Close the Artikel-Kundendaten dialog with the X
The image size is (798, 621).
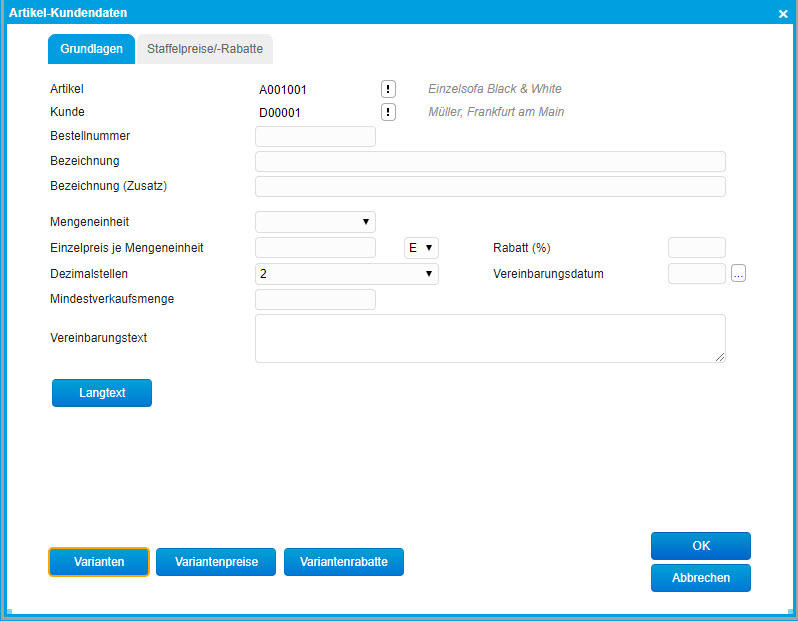783,13
